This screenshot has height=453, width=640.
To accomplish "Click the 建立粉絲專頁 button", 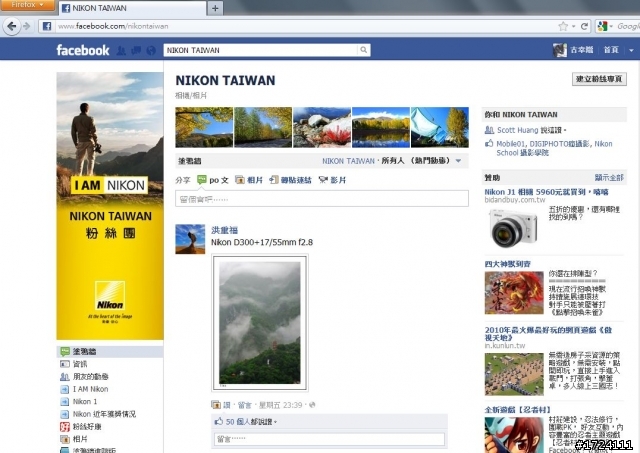I will point(599,79).
